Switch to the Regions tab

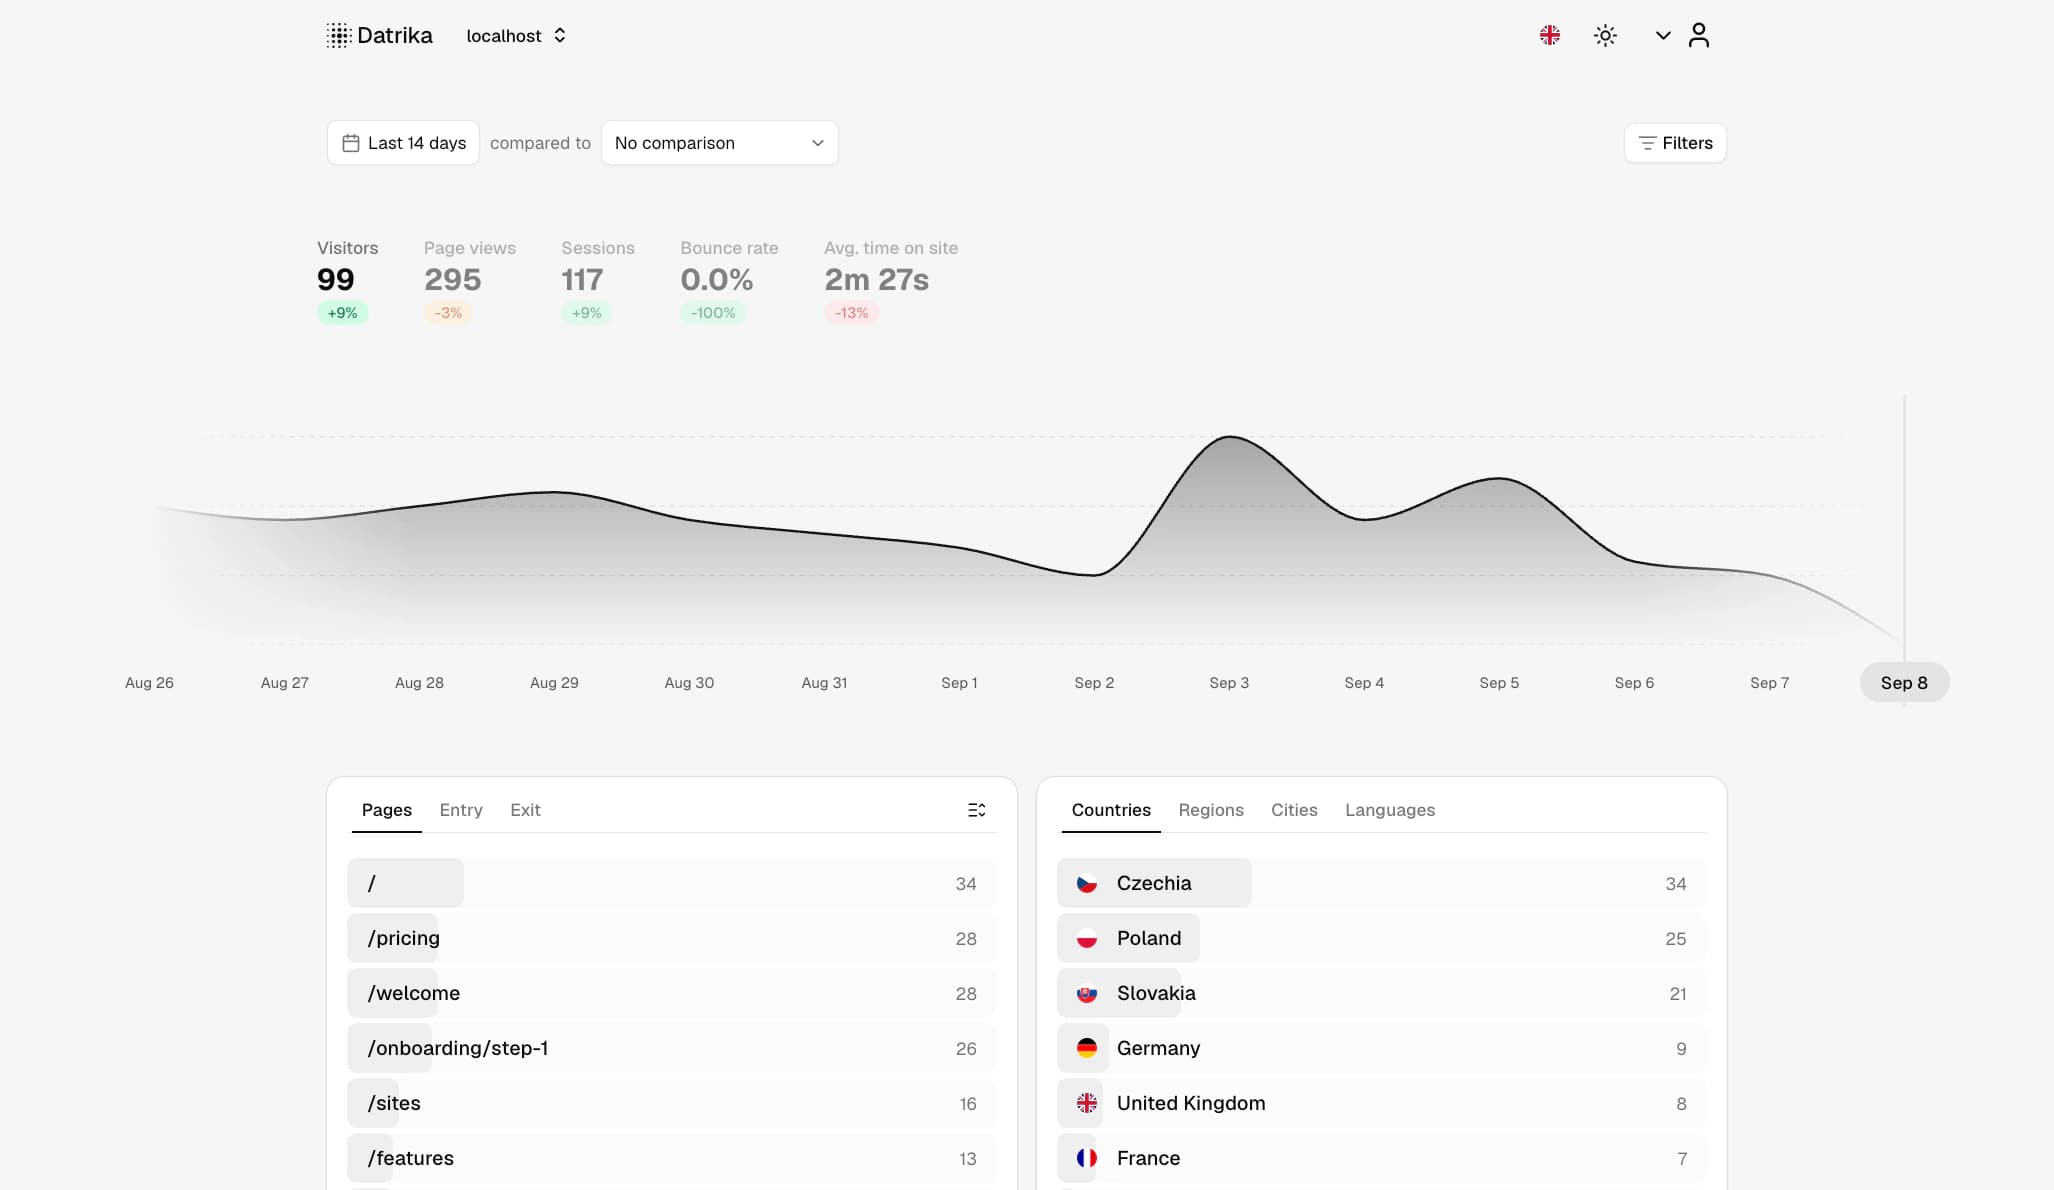pos(1211,810)
